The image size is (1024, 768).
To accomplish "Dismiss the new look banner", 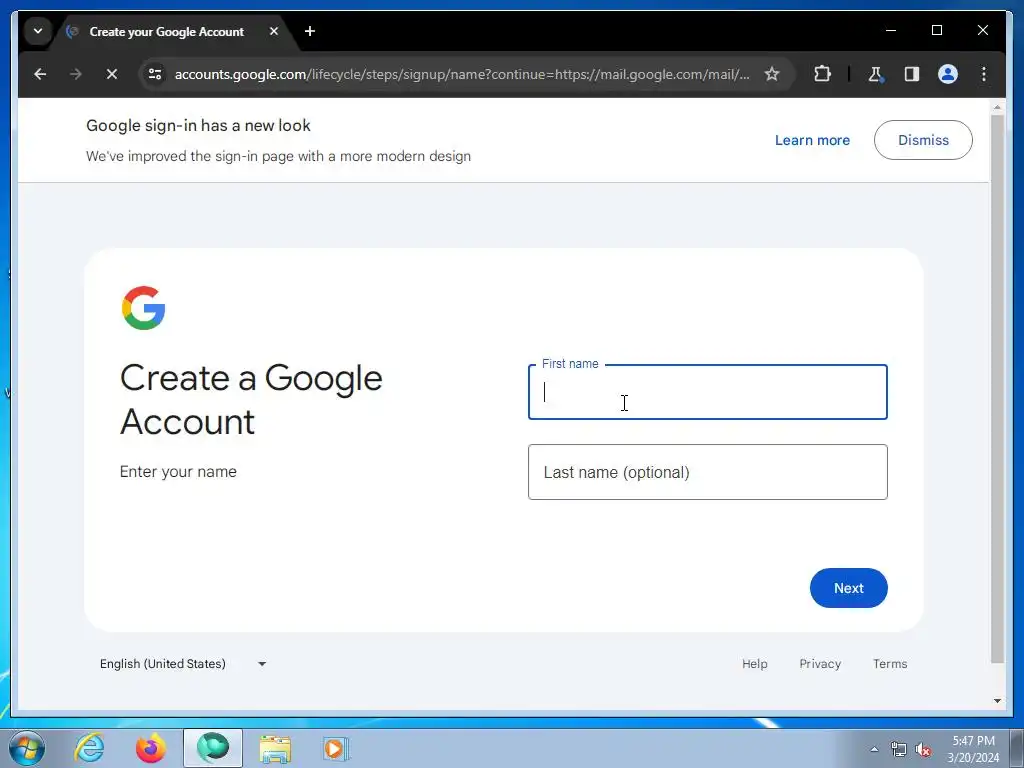I will coord(923,140).
